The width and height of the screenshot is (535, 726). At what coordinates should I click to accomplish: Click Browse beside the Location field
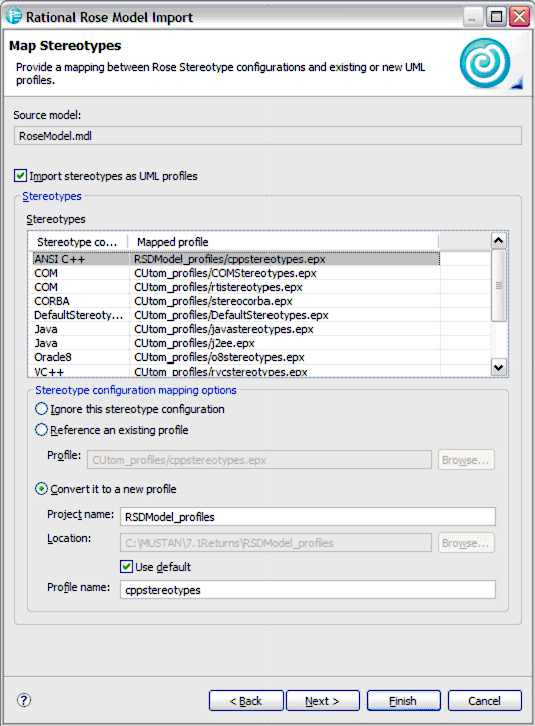coord(466,543)
